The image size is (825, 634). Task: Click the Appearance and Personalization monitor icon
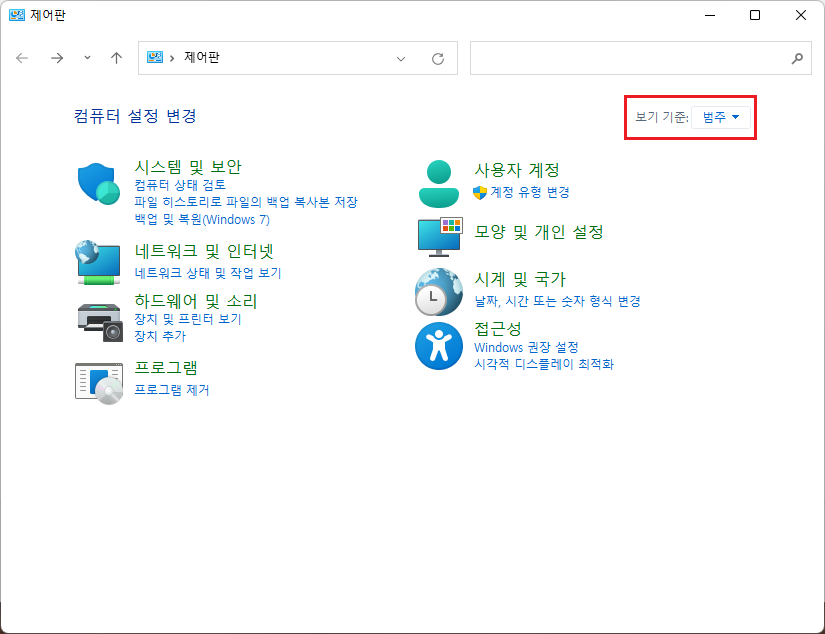point(438,235)
